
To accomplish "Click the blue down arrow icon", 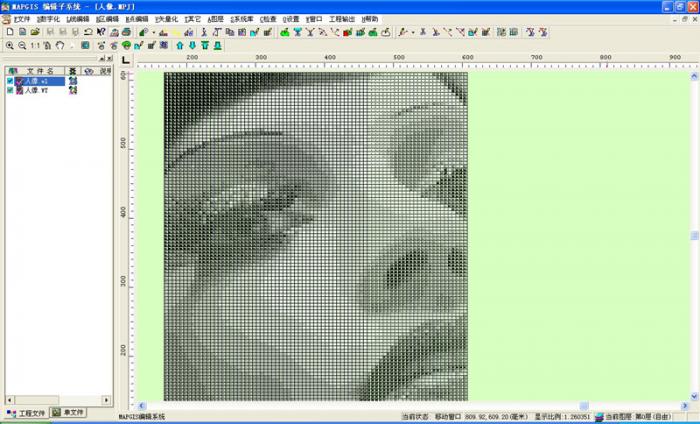I will 192,45.
